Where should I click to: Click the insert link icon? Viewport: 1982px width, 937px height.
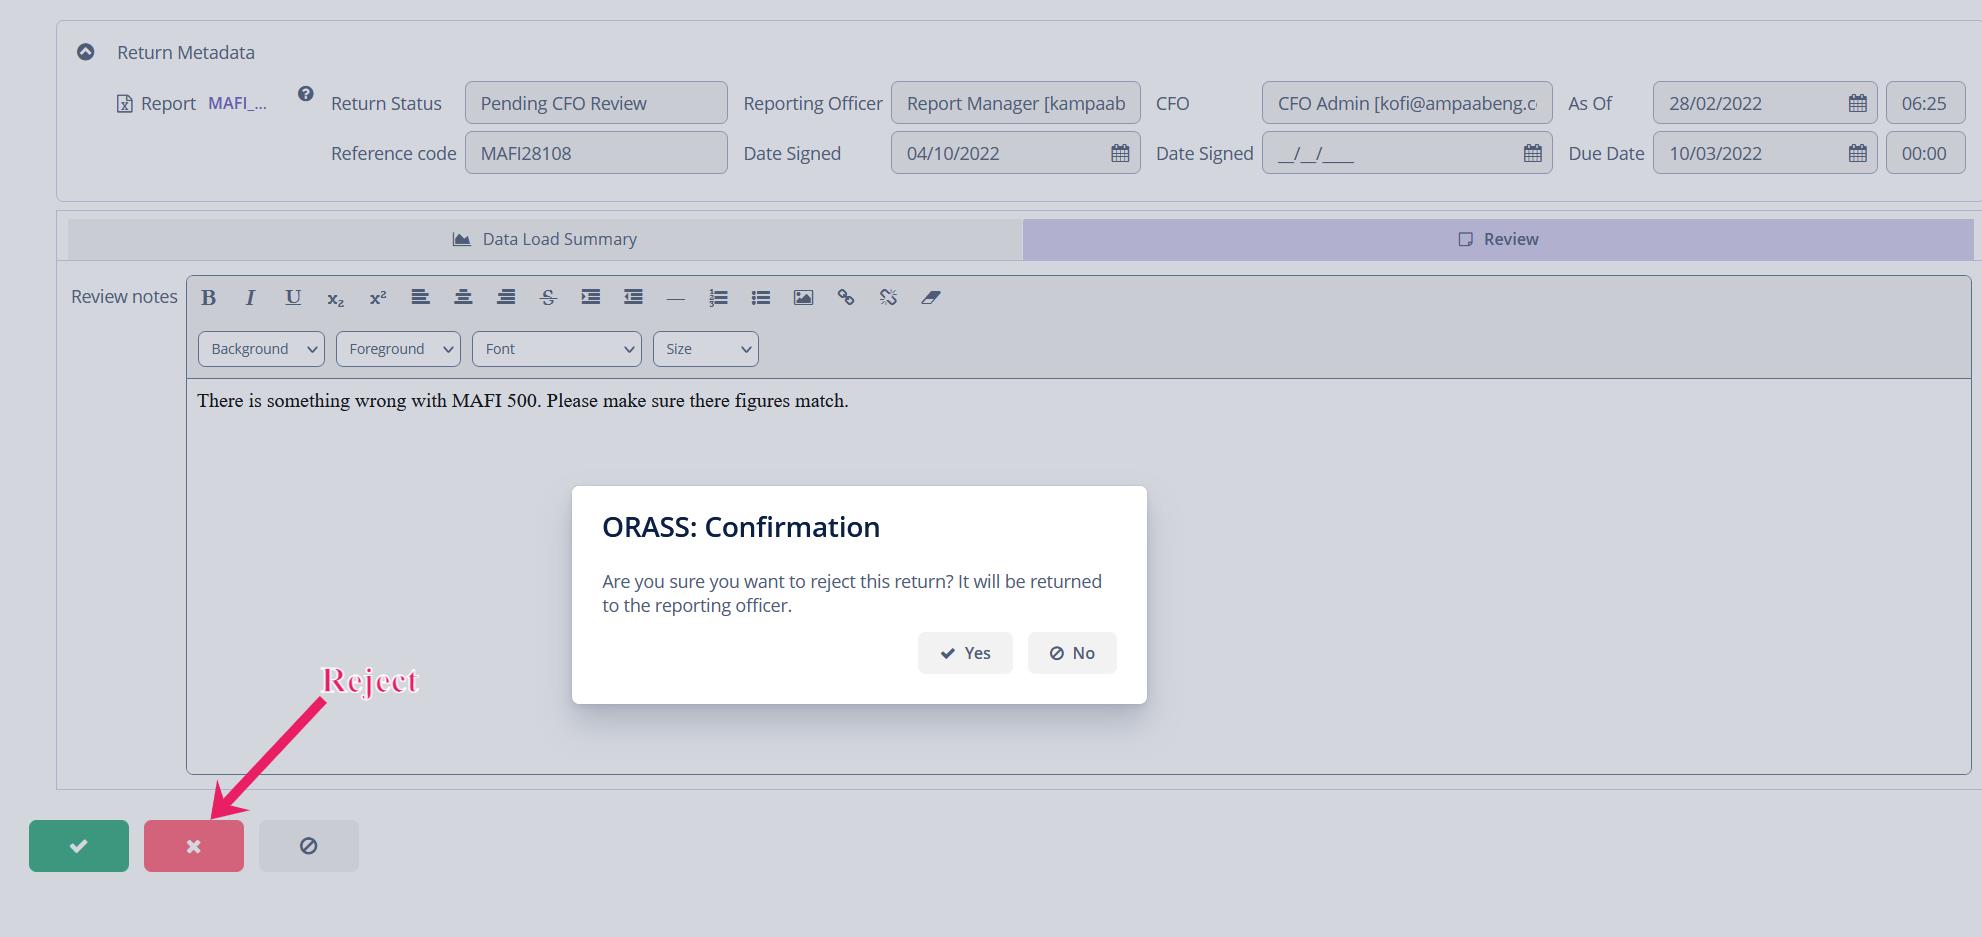846,297
